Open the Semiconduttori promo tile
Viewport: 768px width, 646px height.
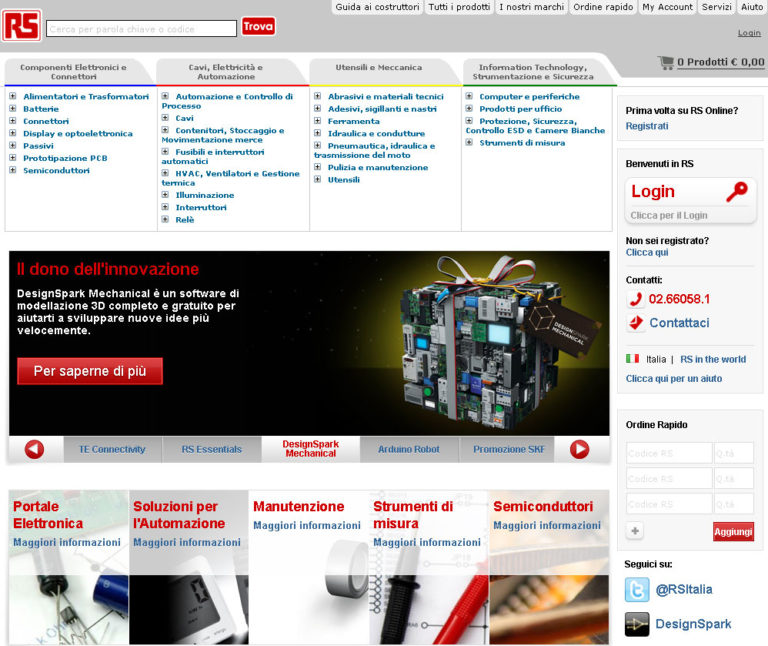point(549,567)
